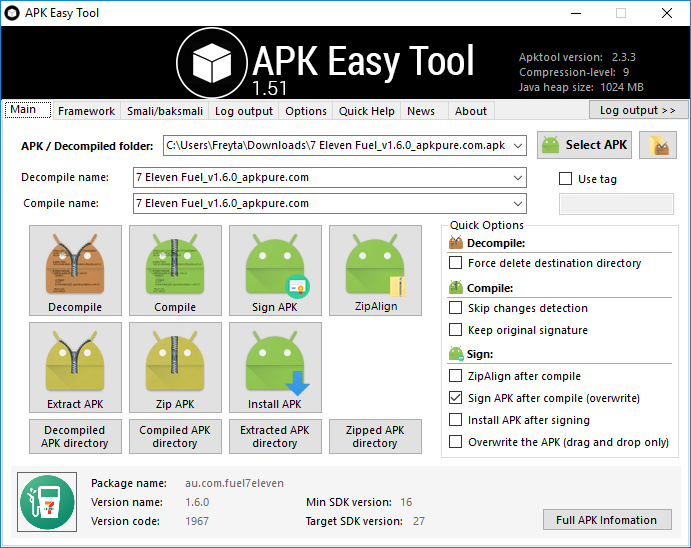
Task: Click Full APK Infomation button
Action: tap(607, 520)
